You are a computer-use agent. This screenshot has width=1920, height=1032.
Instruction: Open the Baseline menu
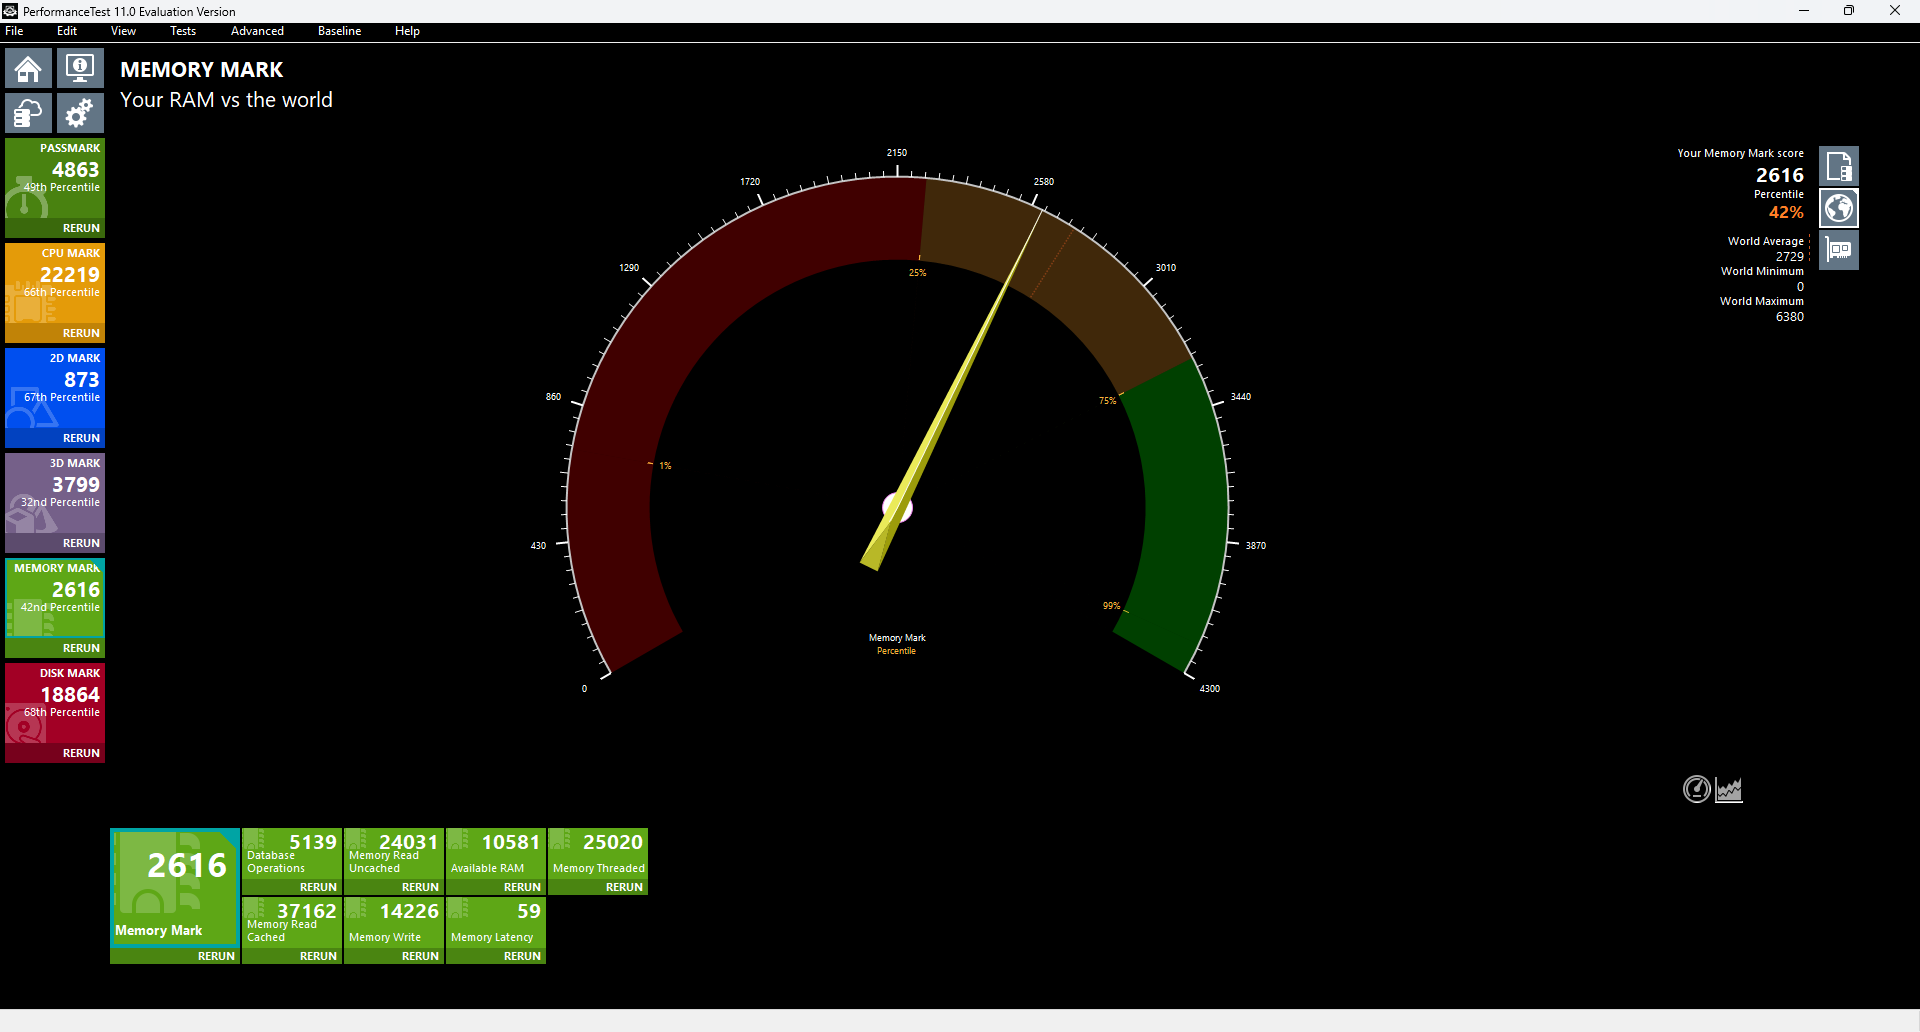click(339, 31)
